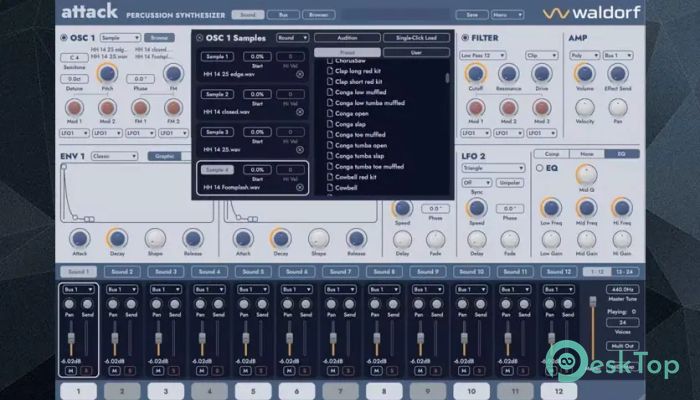700x400 pixels.
Task: Click the EQ Mid Q knob
Action: (x=587, y=175)
